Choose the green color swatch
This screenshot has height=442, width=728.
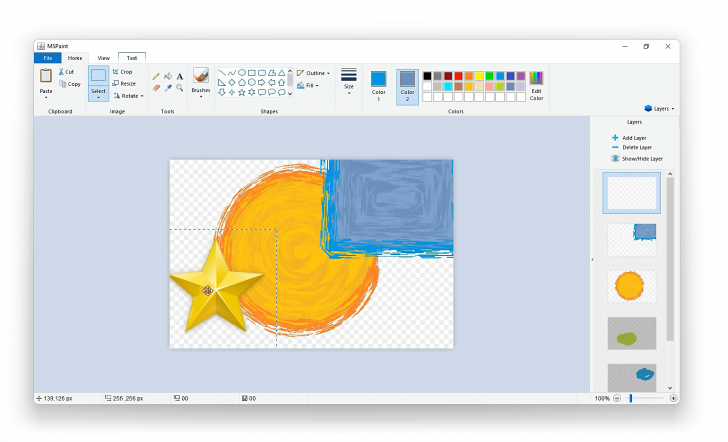pyautogui.click(x=489, y=76)
